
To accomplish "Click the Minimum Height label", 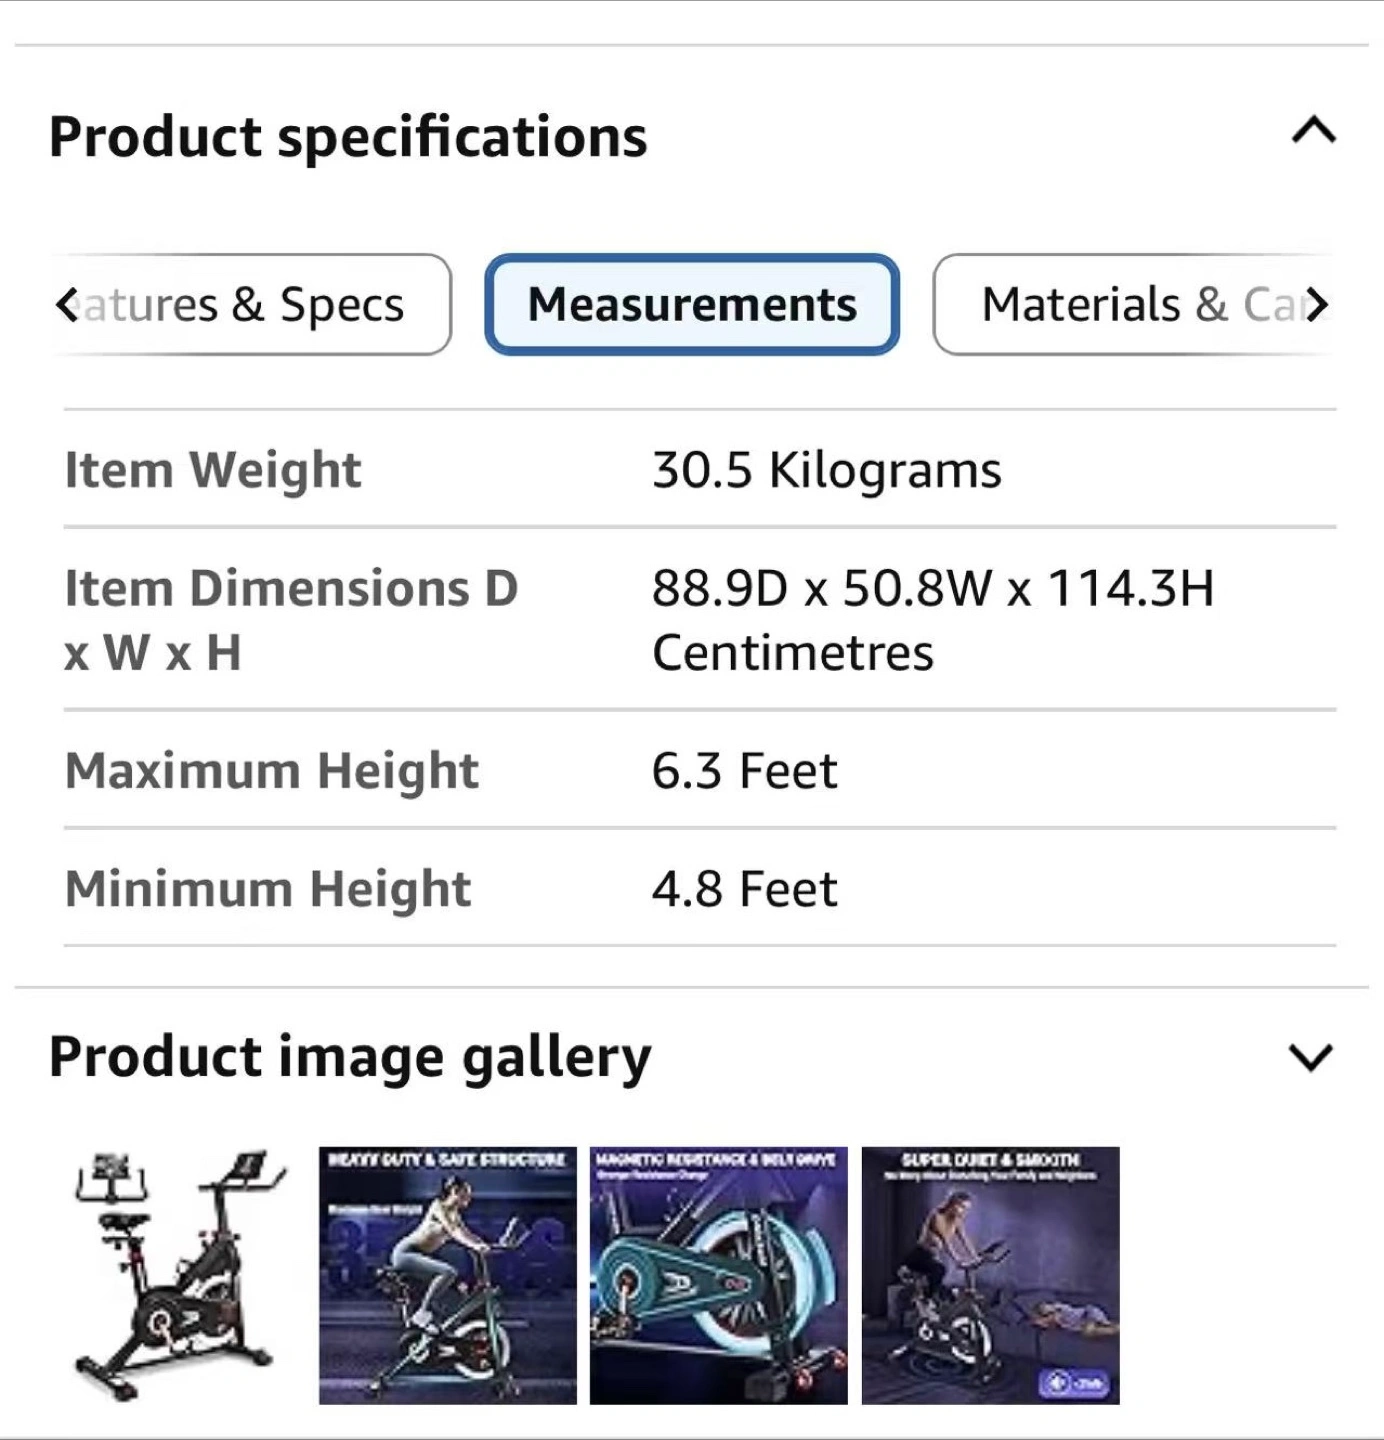I will tap(268, 889).
